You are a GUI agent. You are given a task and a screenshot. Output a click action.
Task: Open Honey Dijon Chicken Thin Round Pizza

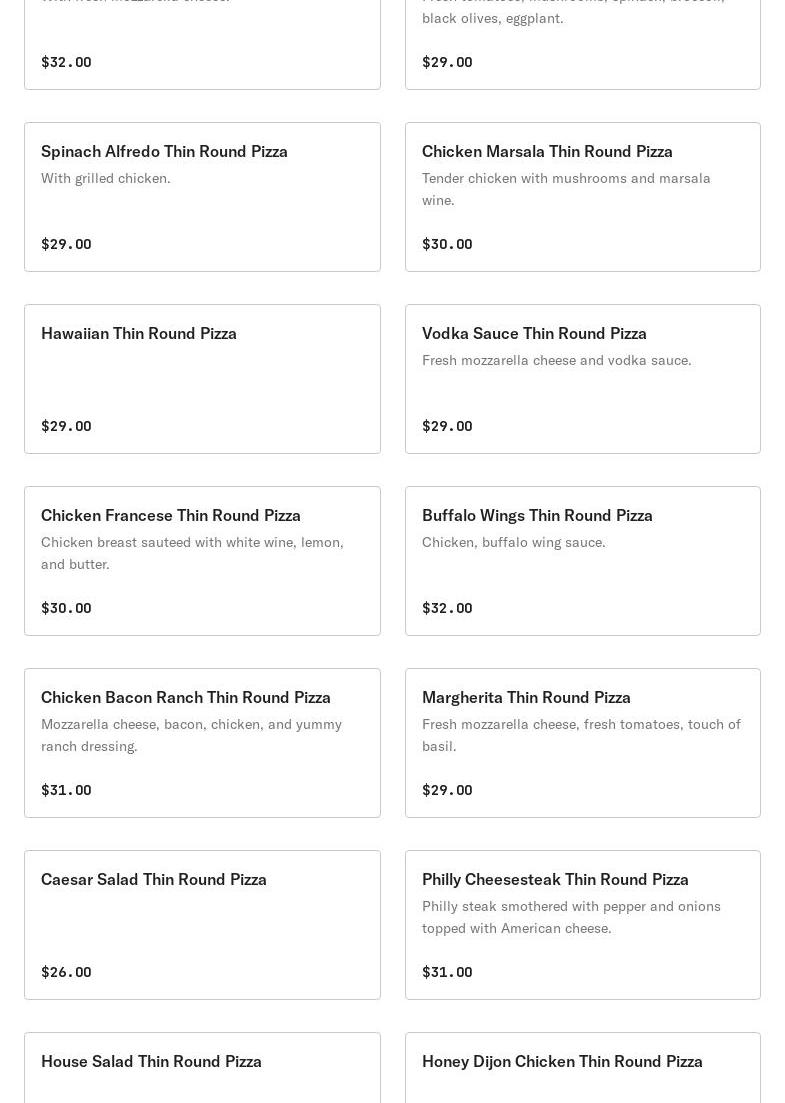click(562, 1061)
